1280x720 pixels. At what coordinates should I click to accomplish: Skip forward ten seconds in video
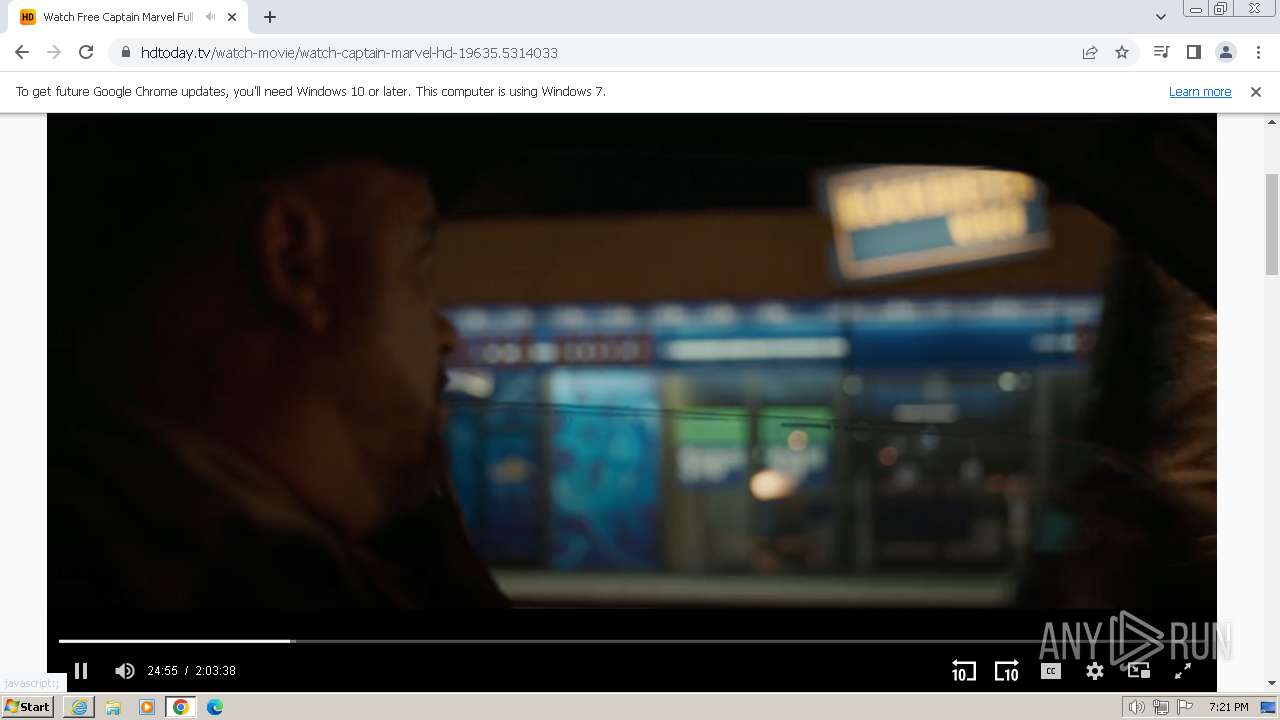coord(1006,671)
